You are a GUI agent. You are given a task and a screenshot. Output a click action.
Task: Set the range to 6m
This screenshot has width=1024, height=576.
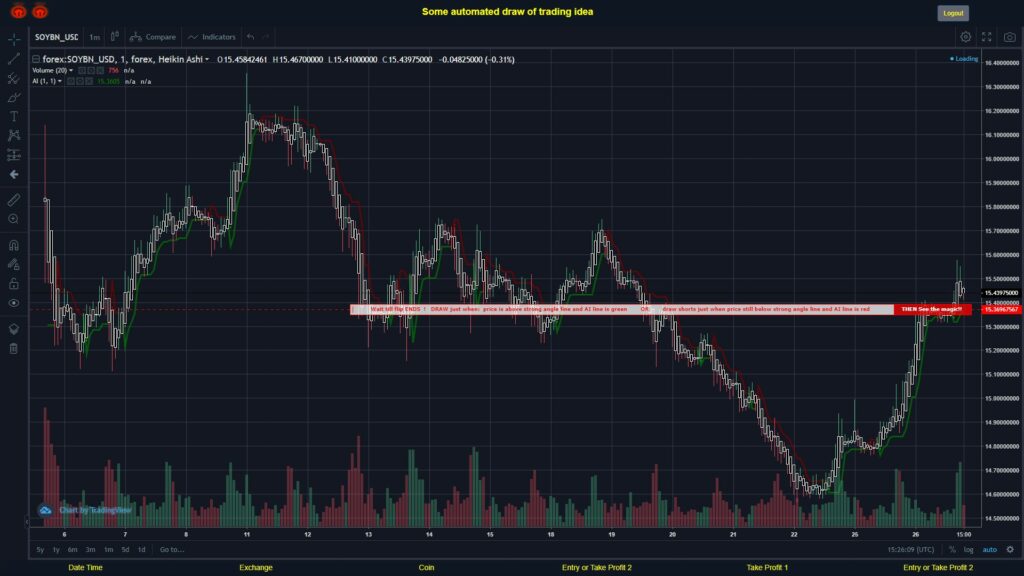pyautogui.click(x=72, y=550)
